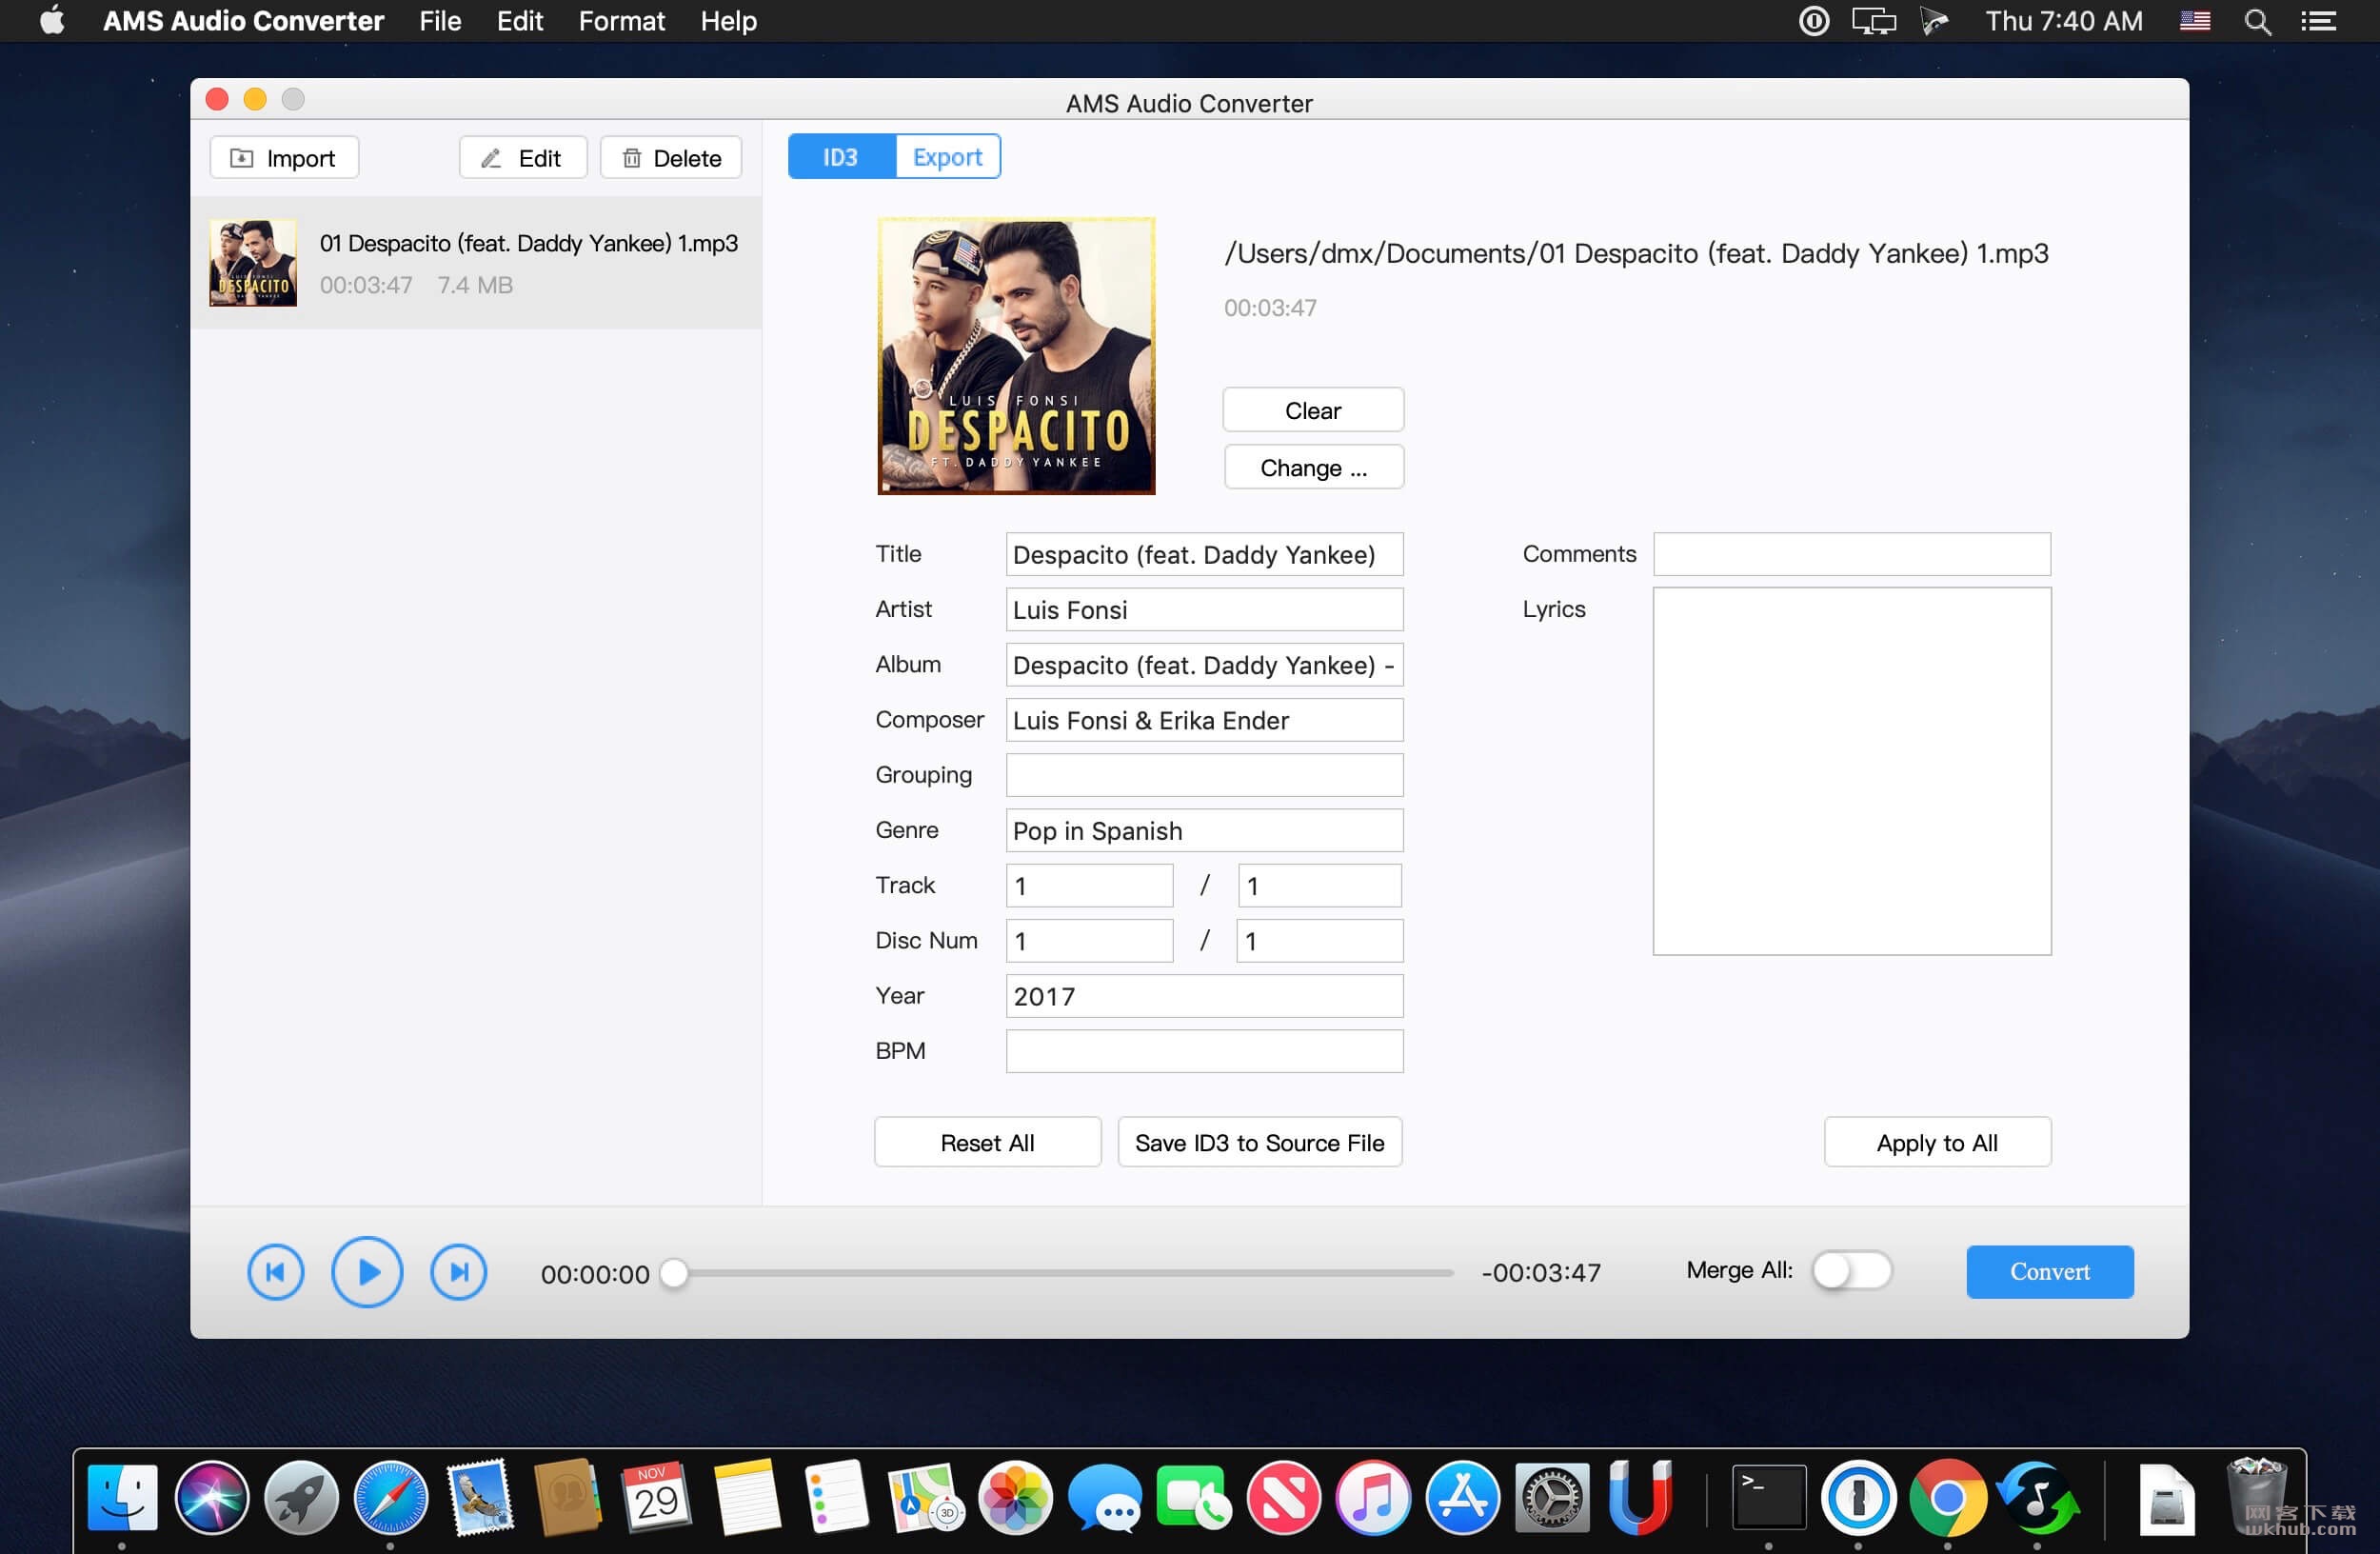The height and width of the screenshot is (1554, 2380).
Task: Toggle the Merge All switch
Action: tap(1852, 1271)
